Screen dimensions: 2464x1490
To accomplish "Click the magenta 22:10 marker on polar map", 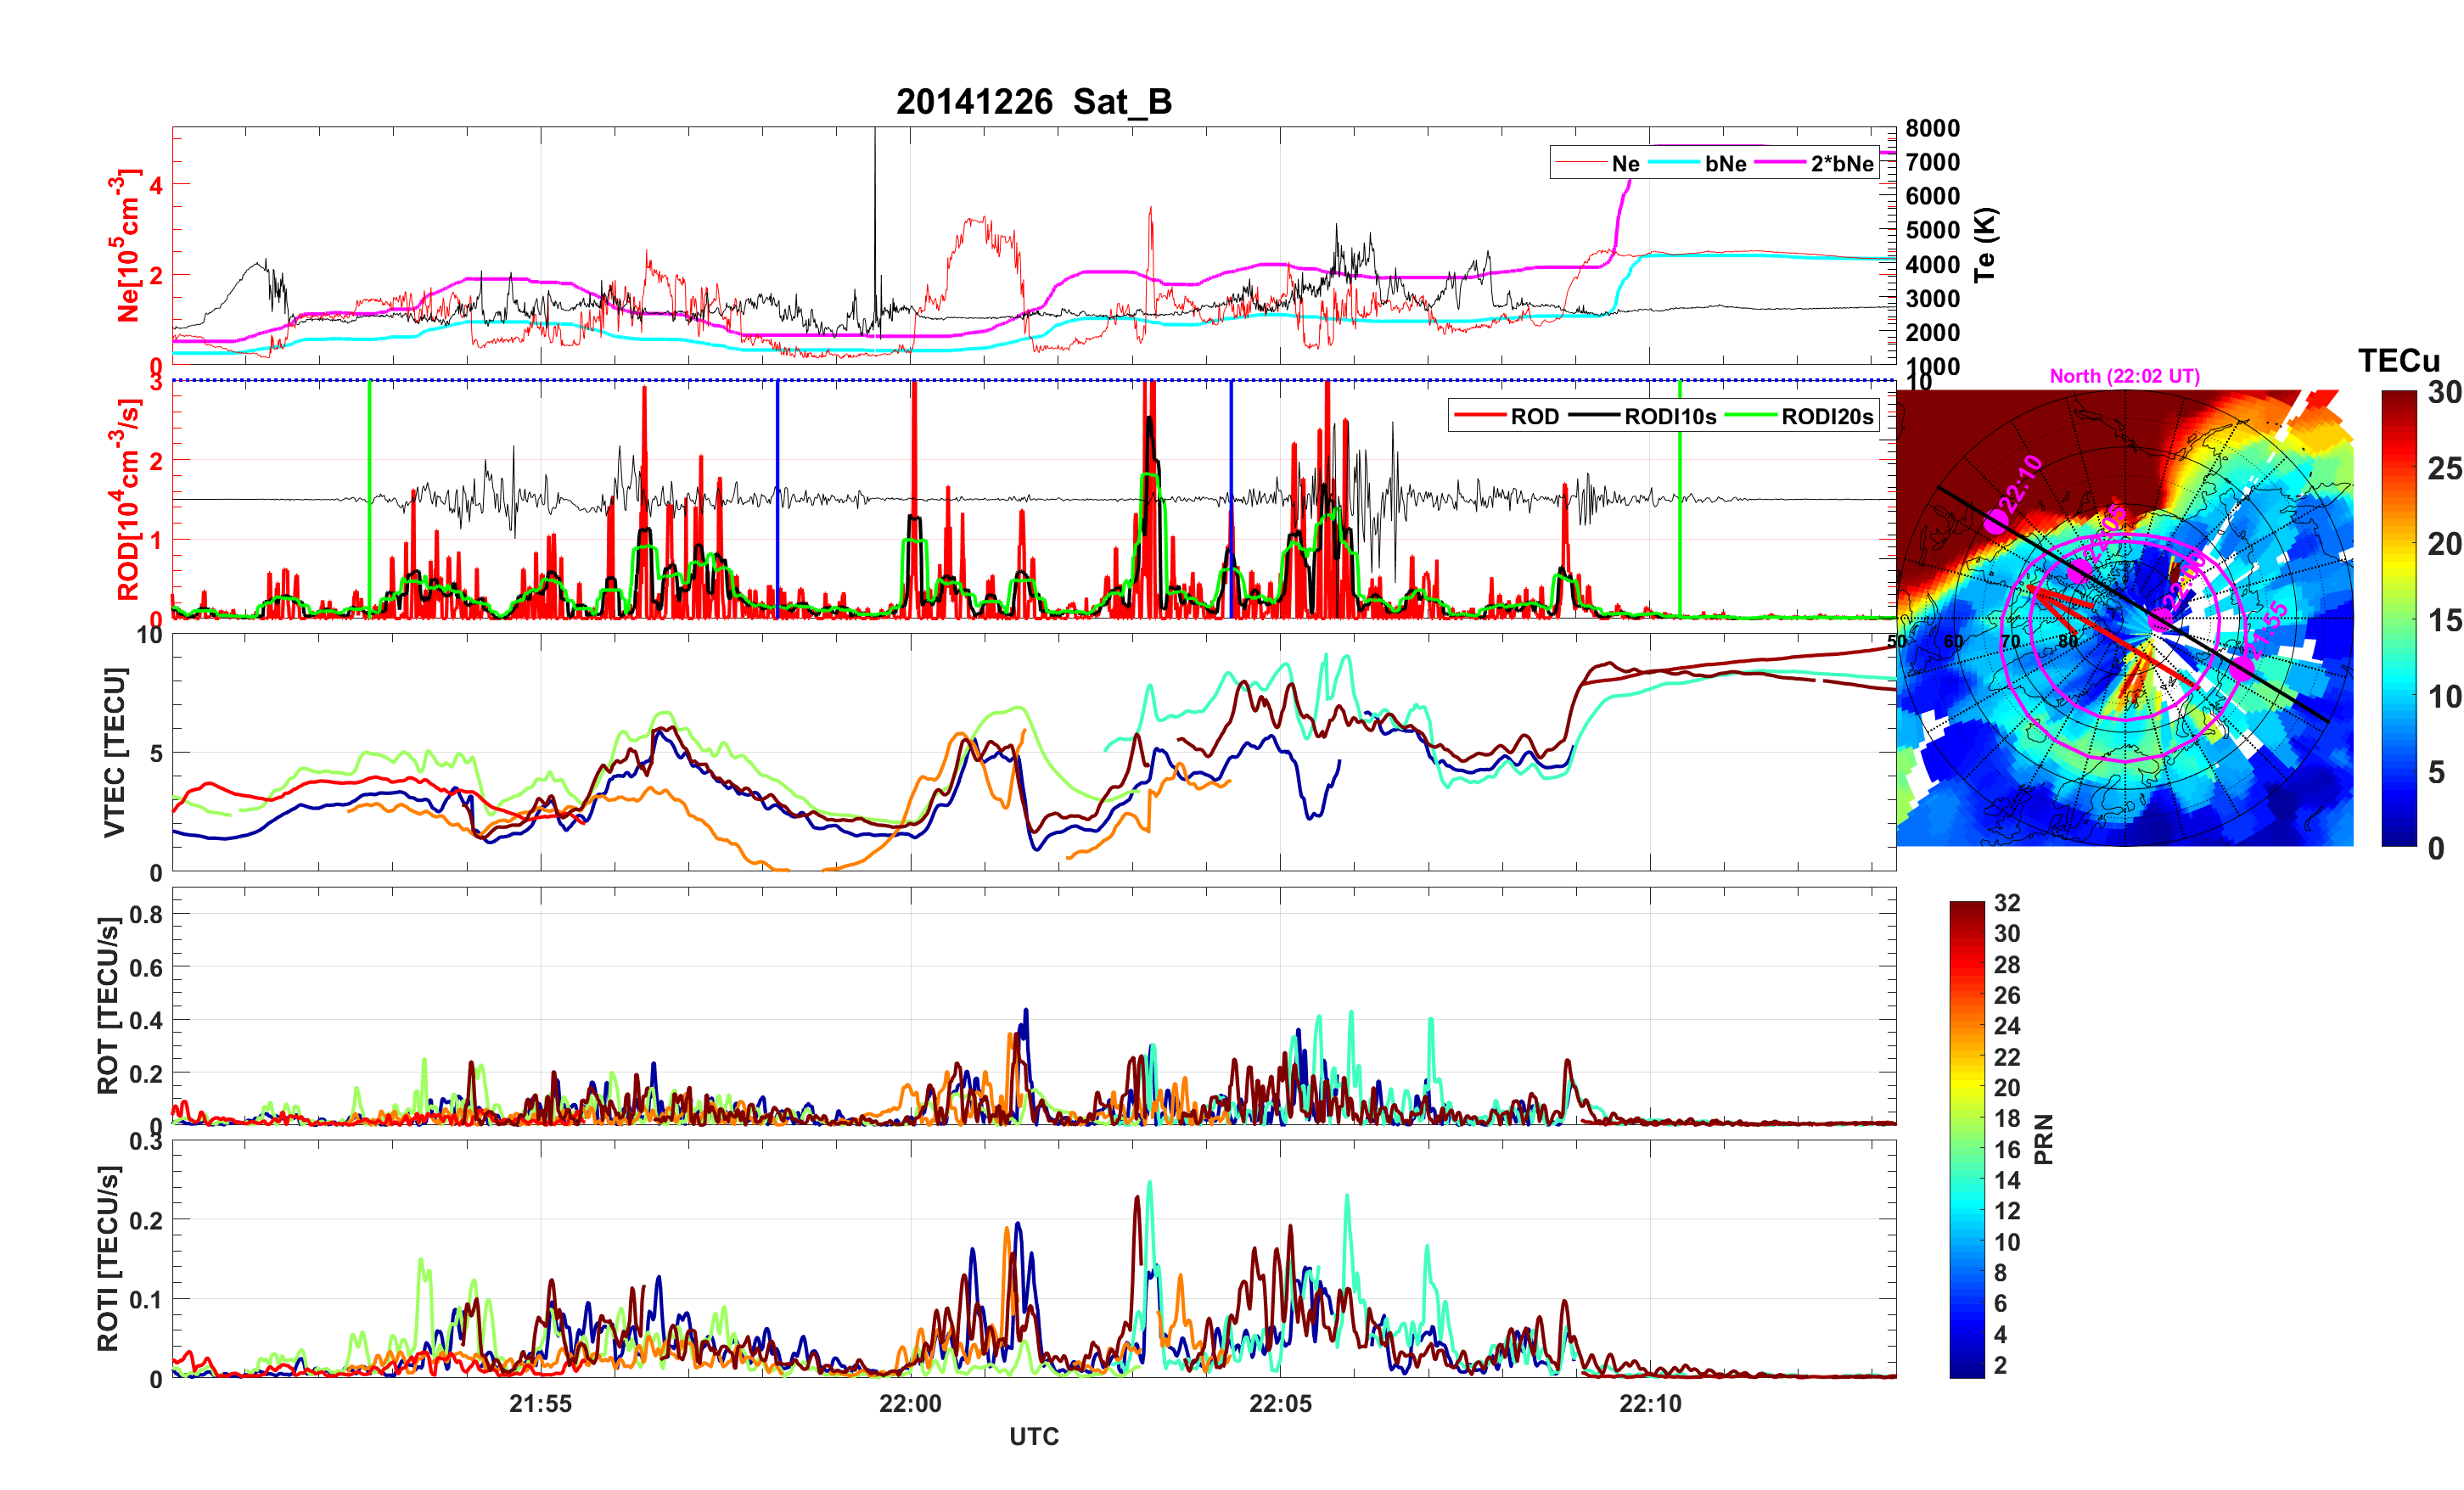I will tap(1995, 522).
